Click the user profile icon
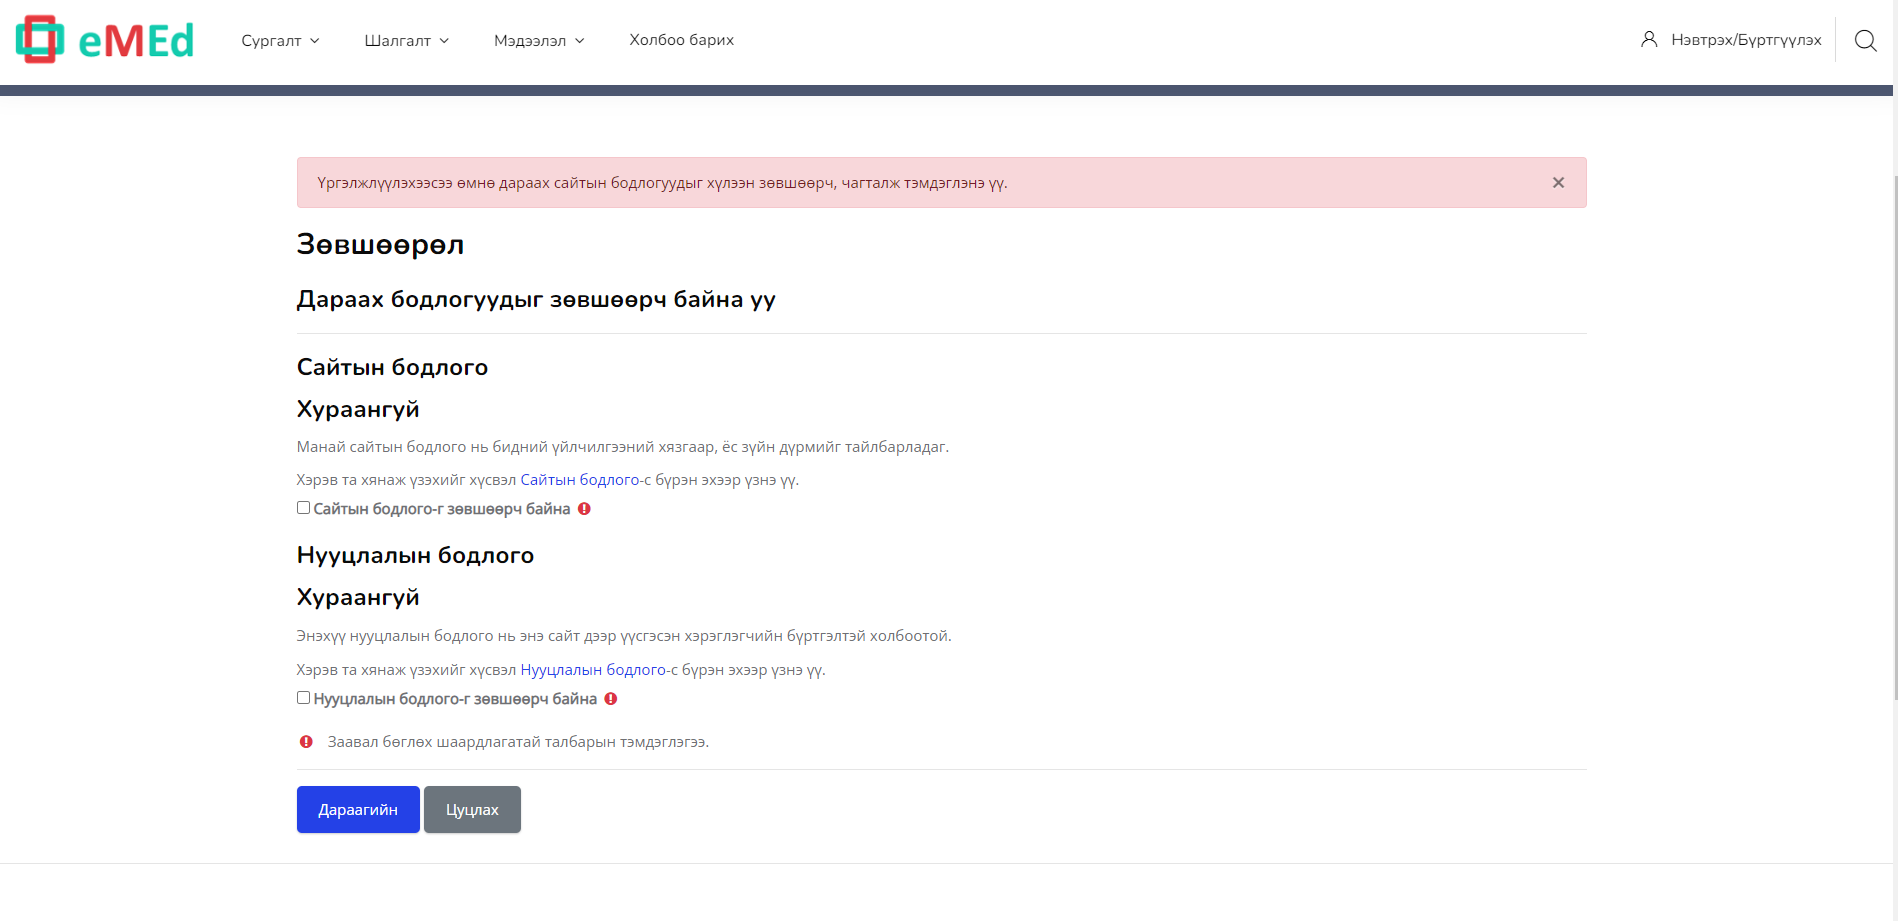The width and height of the screenshot is (1898, 921). point(1649,40)
